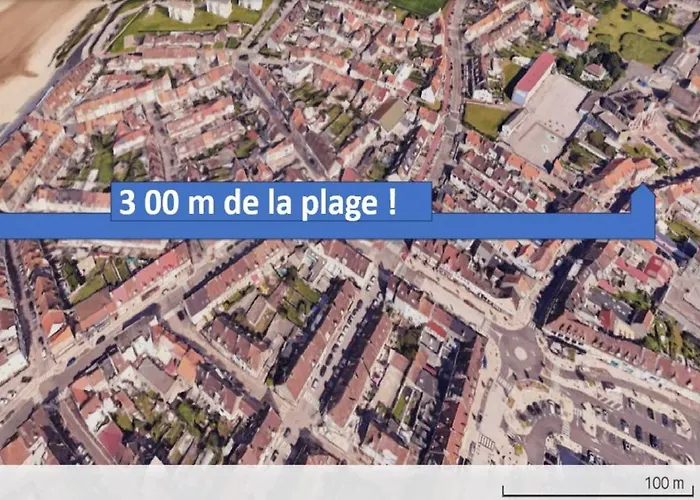The width and height of the screenshot is (700, 500).
Task: Click the "100 m" scale bar text
Action: point(664,483)
